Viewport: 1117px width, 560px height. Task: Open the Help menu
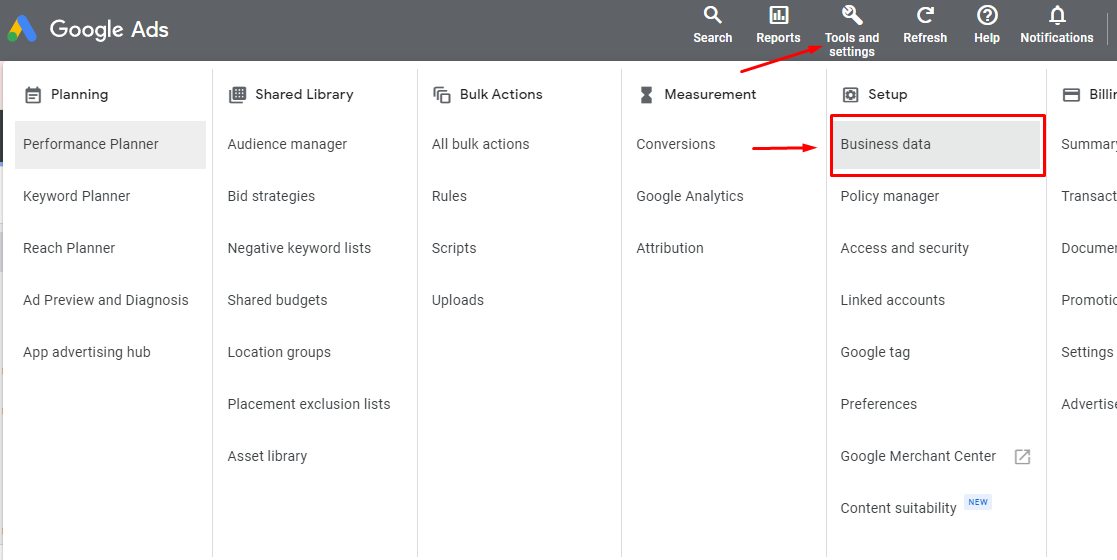tap(987, 25)
